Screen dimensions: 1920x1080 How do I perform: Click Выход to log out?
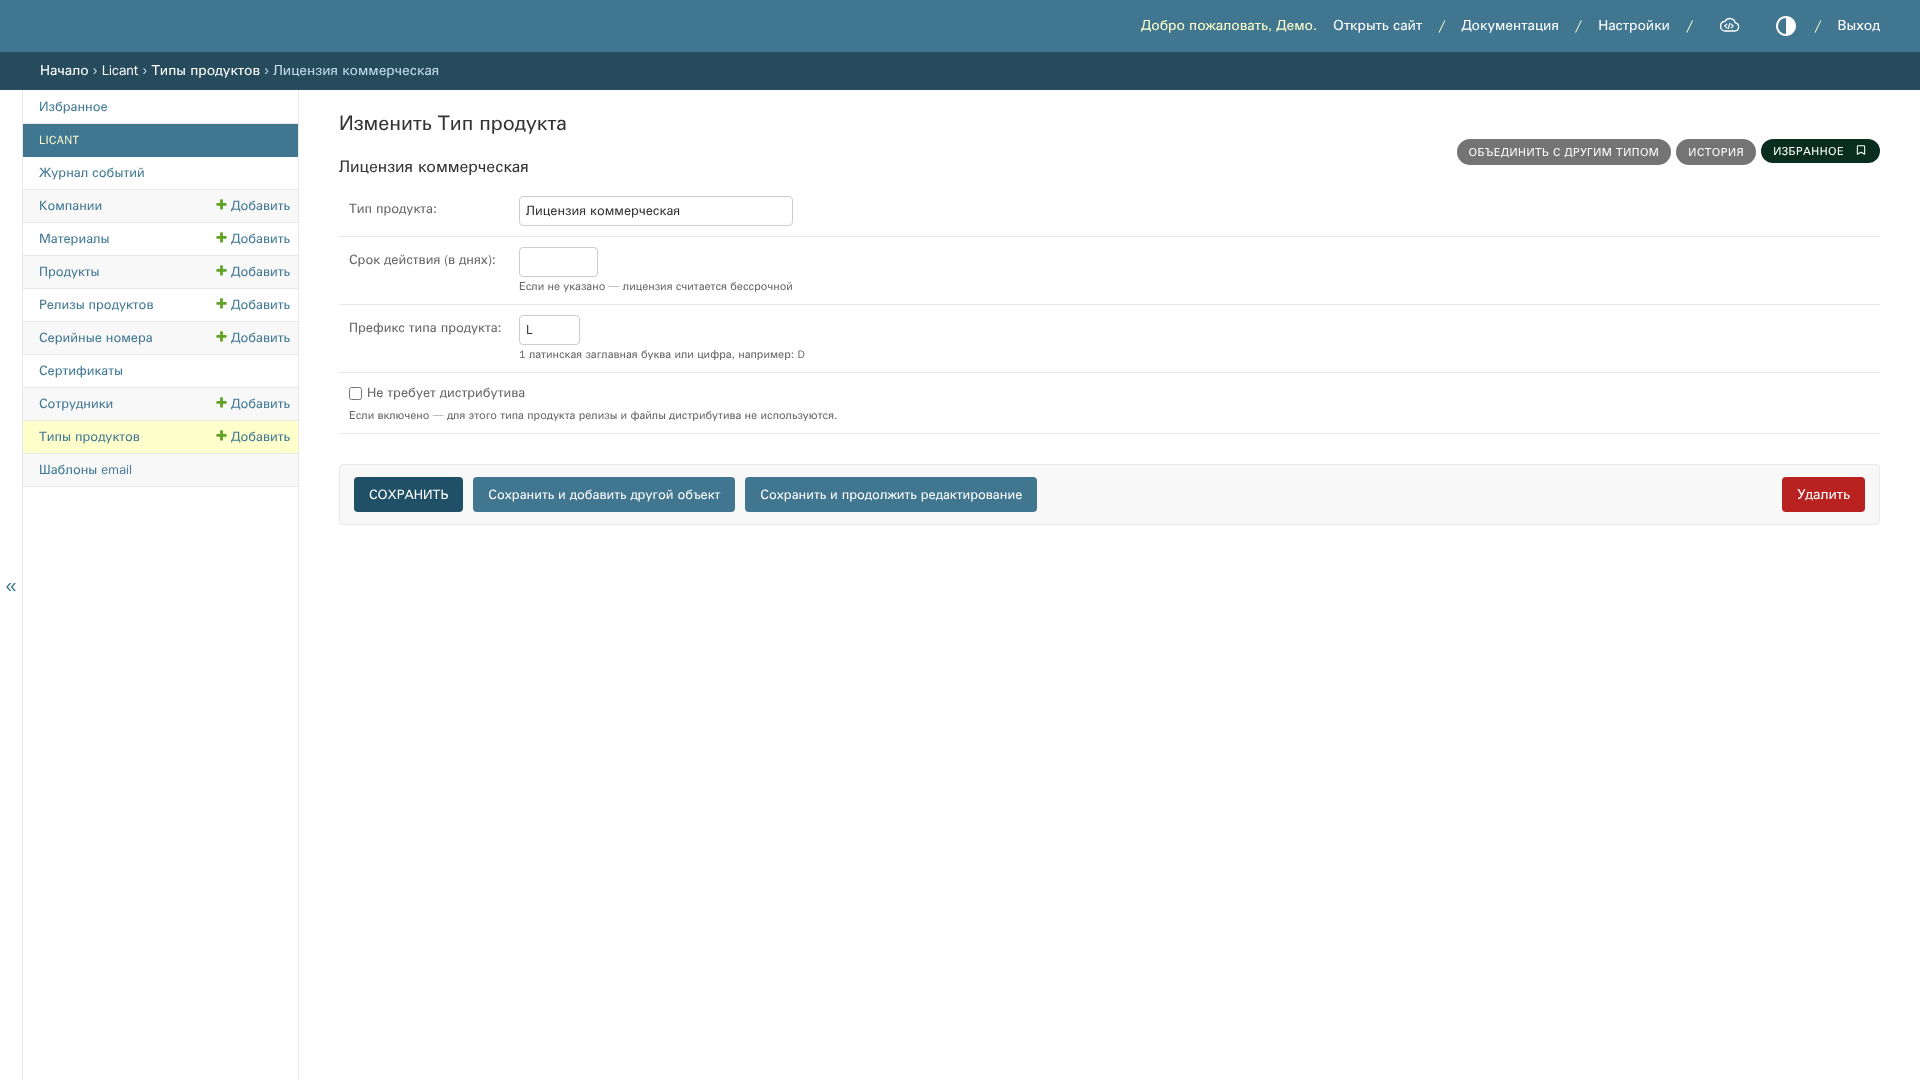pos(1858,26)
